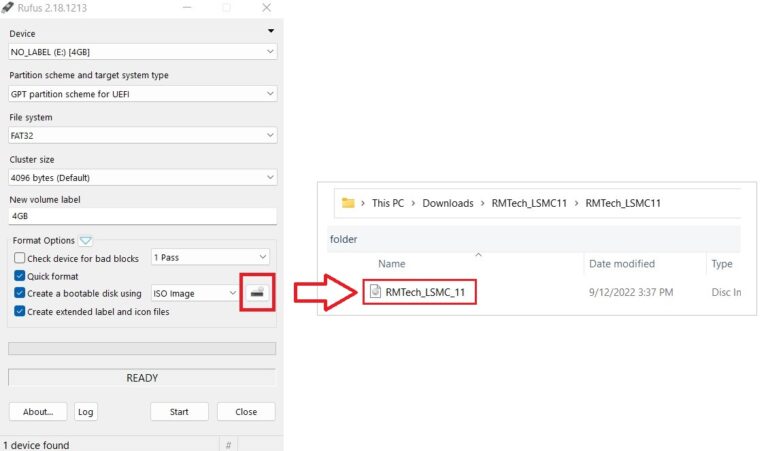The height and width of the screenshot is (451, 768).
Task: Click the folder icon in Explorer address bar
Action: pos(348,203)
